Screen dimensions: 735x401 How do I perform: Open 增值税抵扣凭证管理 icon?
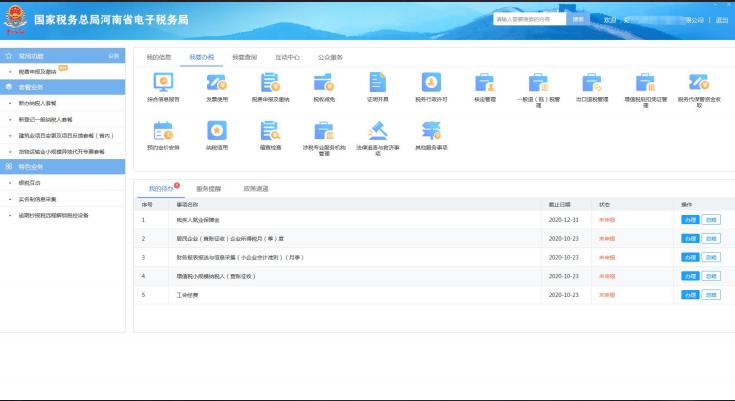645,83
